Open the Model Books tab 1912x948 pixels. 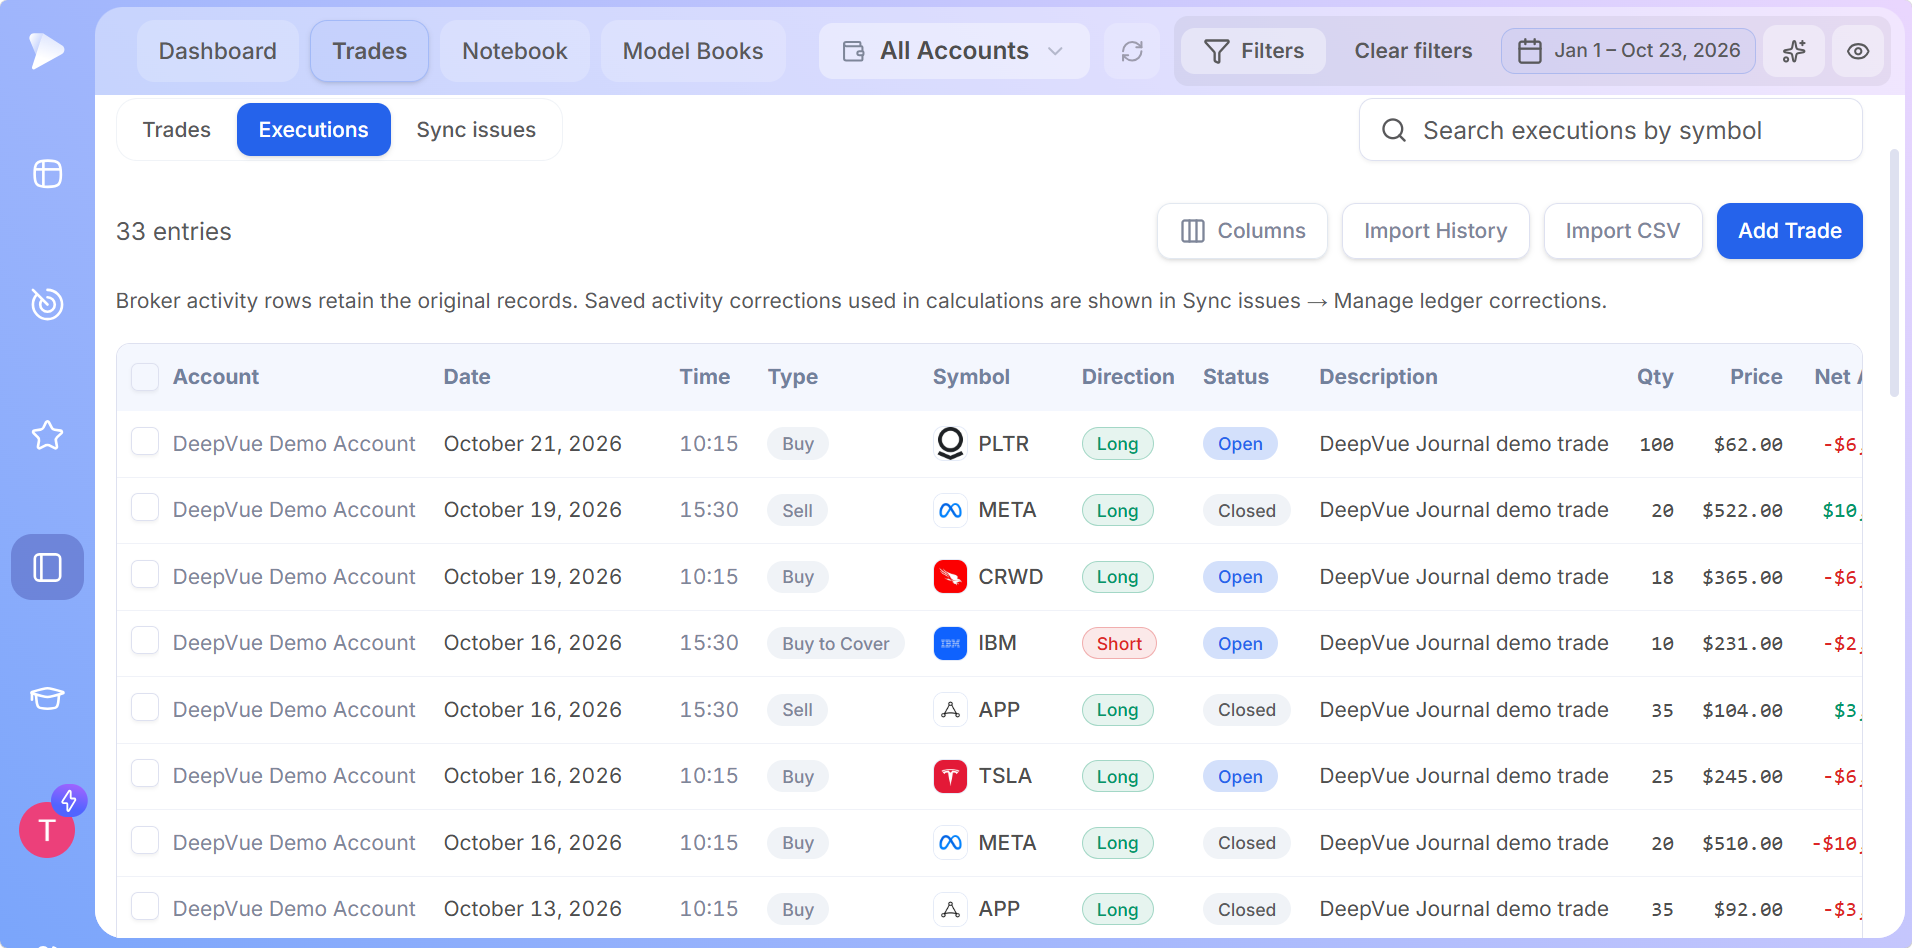(x=693, y=51)
